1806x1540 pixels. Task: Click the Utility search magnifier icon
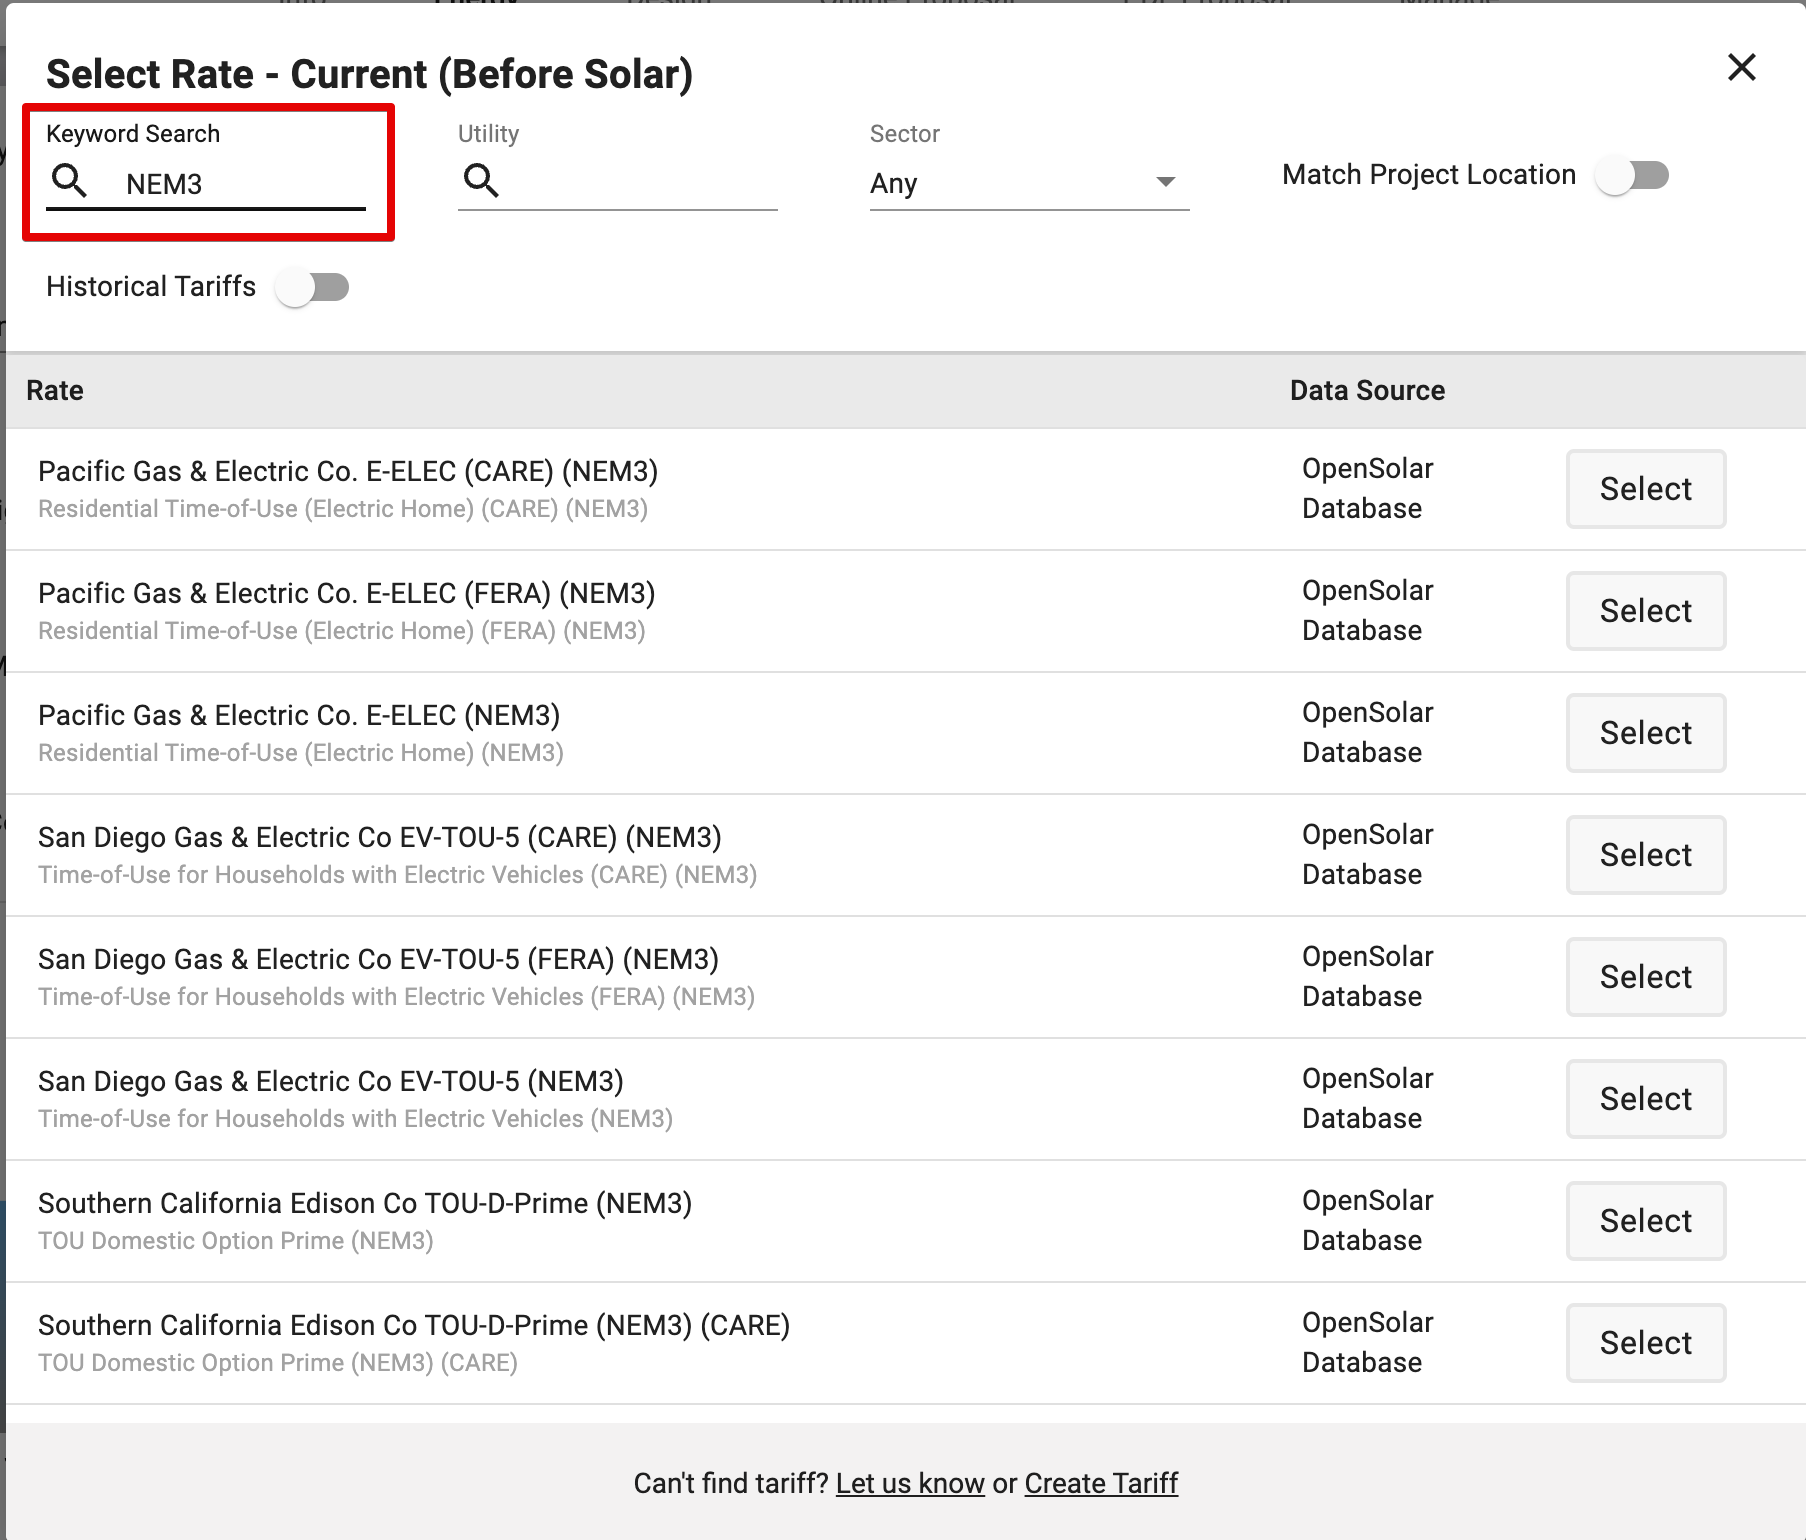click(x=481, y=181)
